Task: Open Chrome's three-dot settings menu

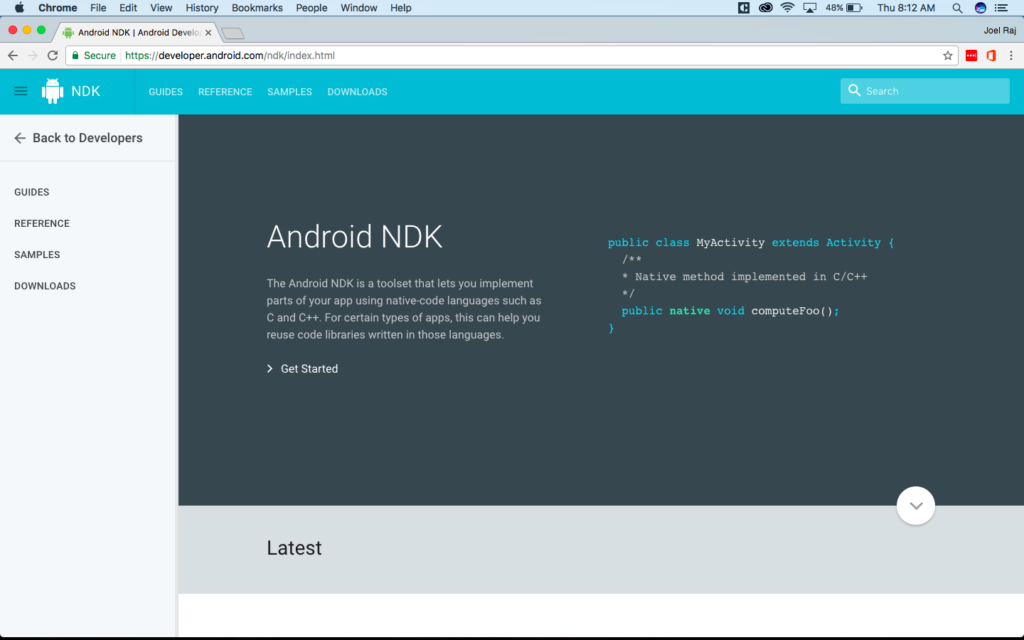Action: point(1011,55)
